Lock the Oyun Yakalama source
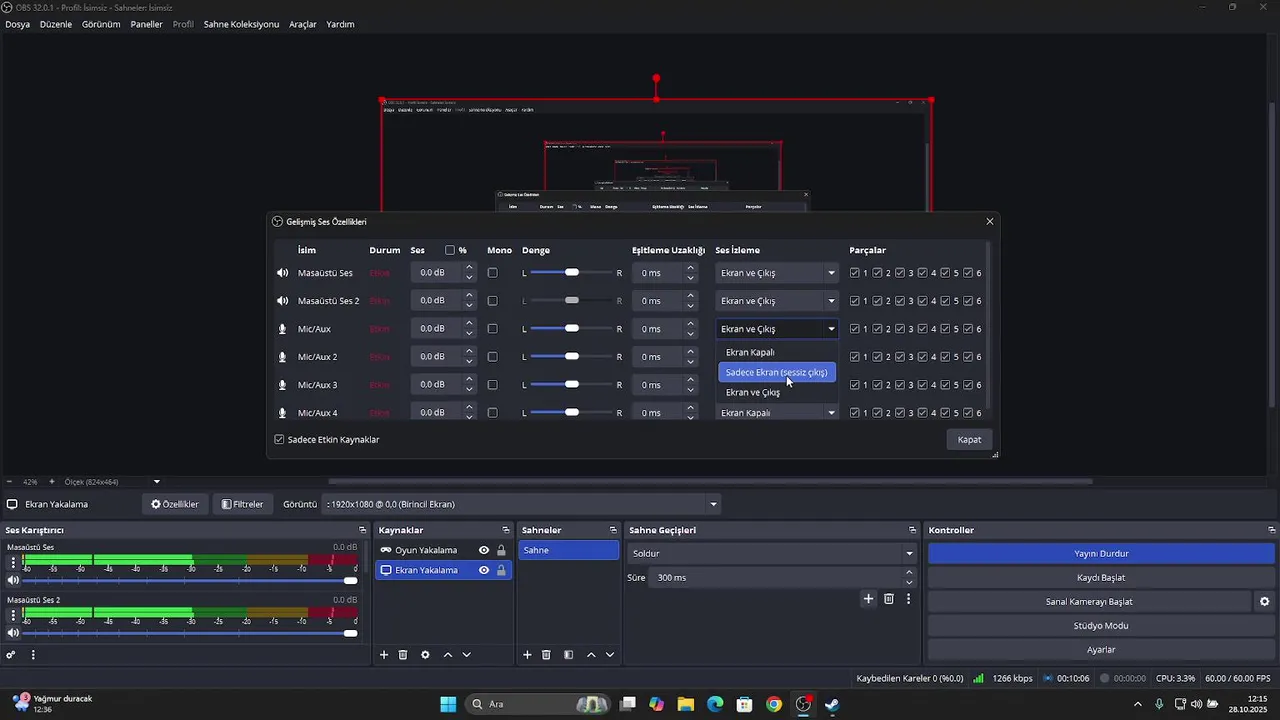The width and height of the screenshot is (1280, 720). pos(501,550)
